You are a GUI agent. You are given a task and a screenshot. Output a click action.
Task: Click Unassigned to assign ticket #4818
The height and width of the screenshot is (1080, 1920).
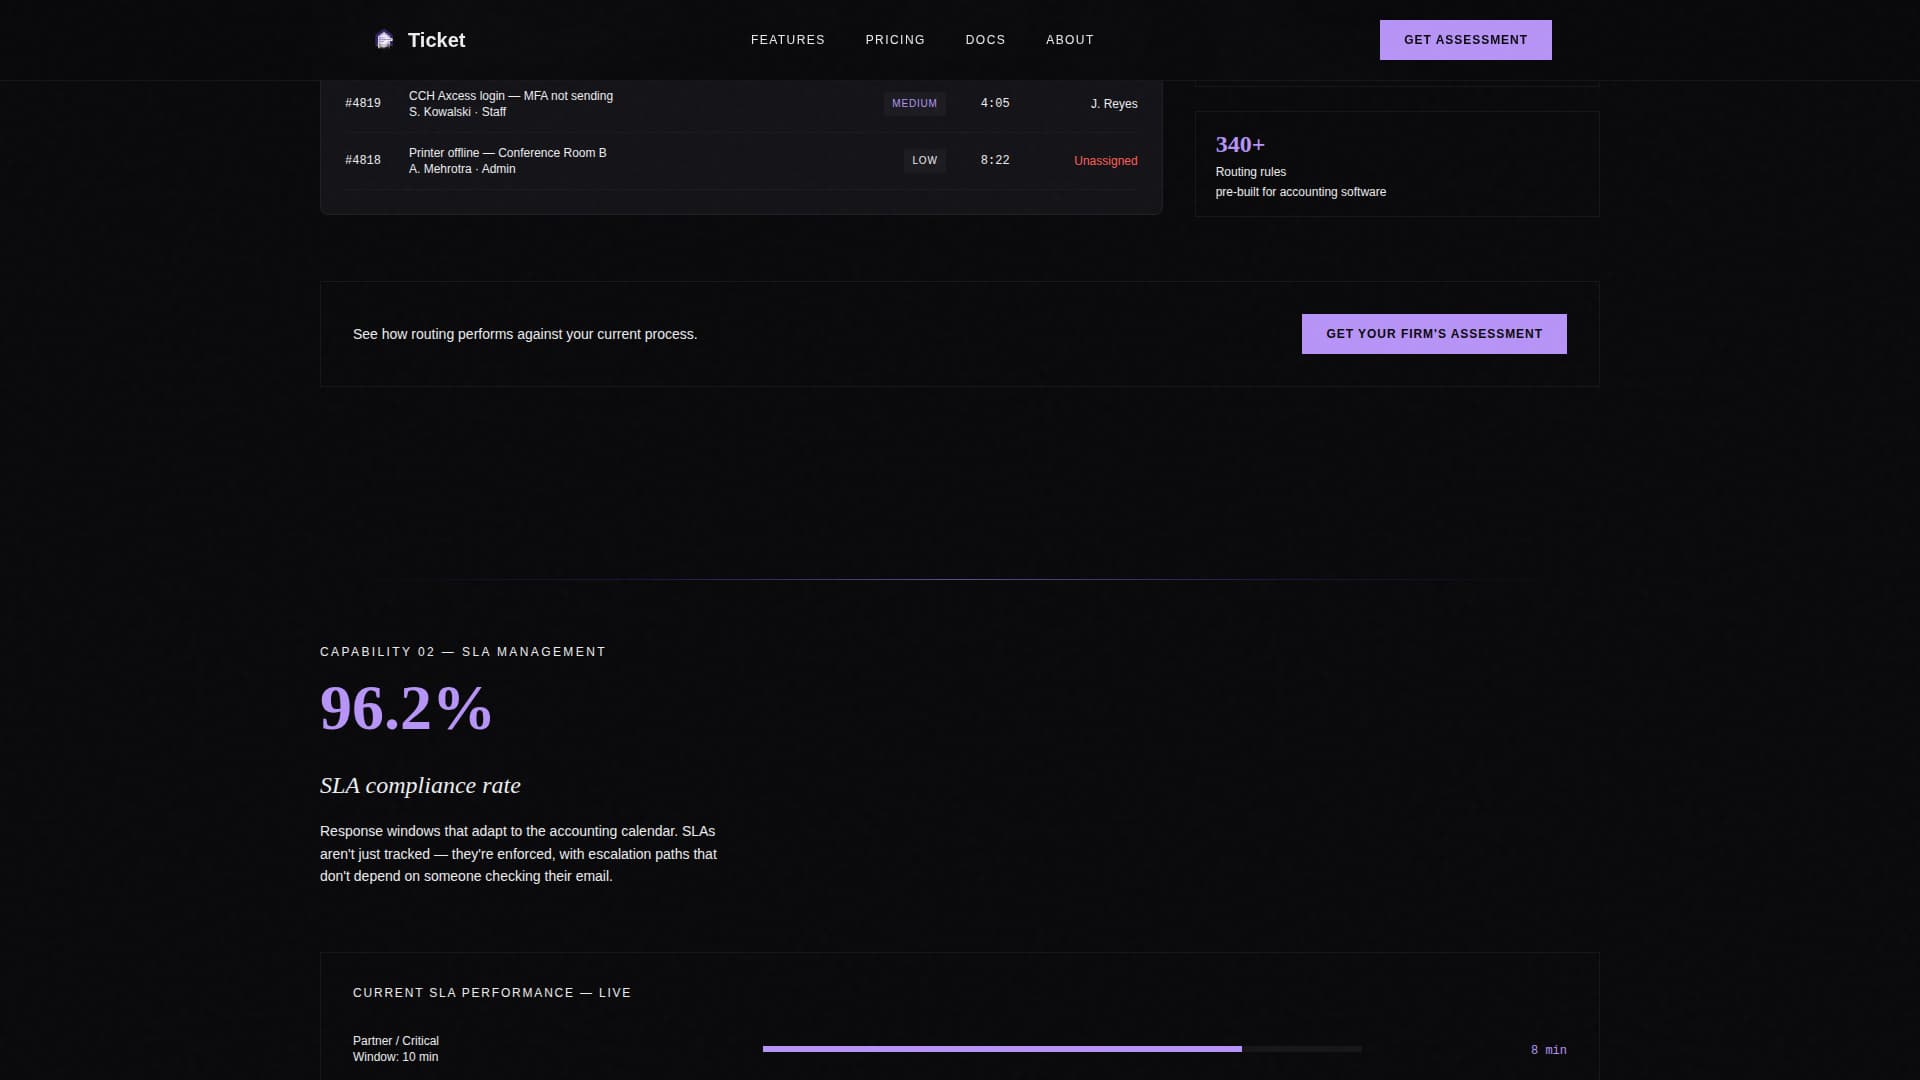pyautogui.click(x=1105, y=160)
